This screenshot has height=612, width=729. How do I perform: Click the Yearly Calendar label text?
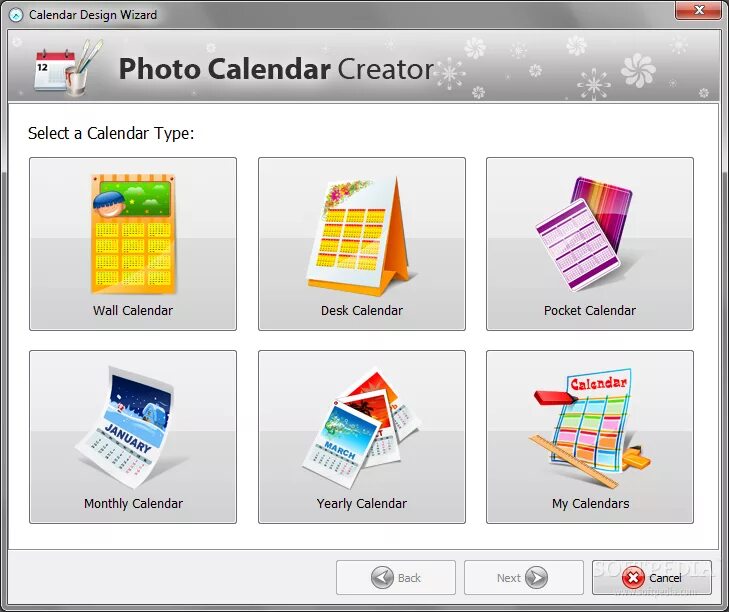[x=362, y=504]
